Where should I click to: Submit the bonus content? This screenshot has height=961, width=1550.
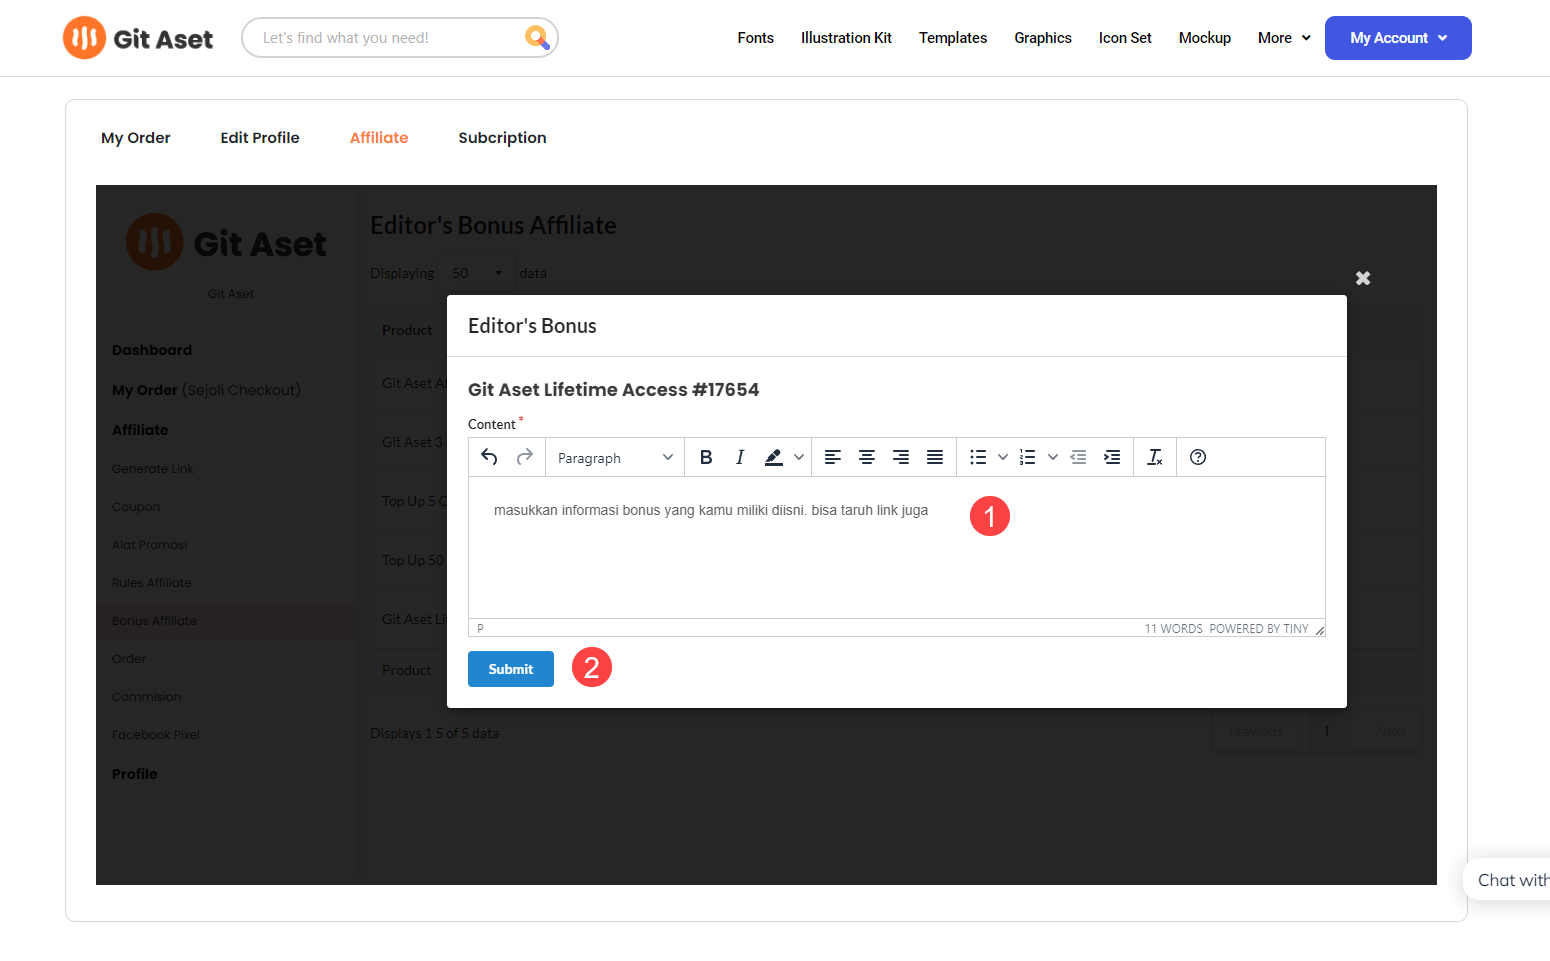pyautogui.click(x=511, y=669)
